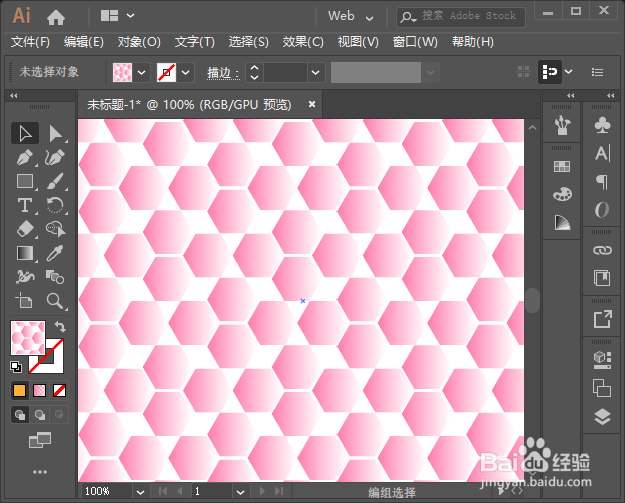Image resolution: width=625 pixels, height=503 pixels.
Task: Select the Shape Builder tool
Action: pyautogui.click(x=55, y=229)
